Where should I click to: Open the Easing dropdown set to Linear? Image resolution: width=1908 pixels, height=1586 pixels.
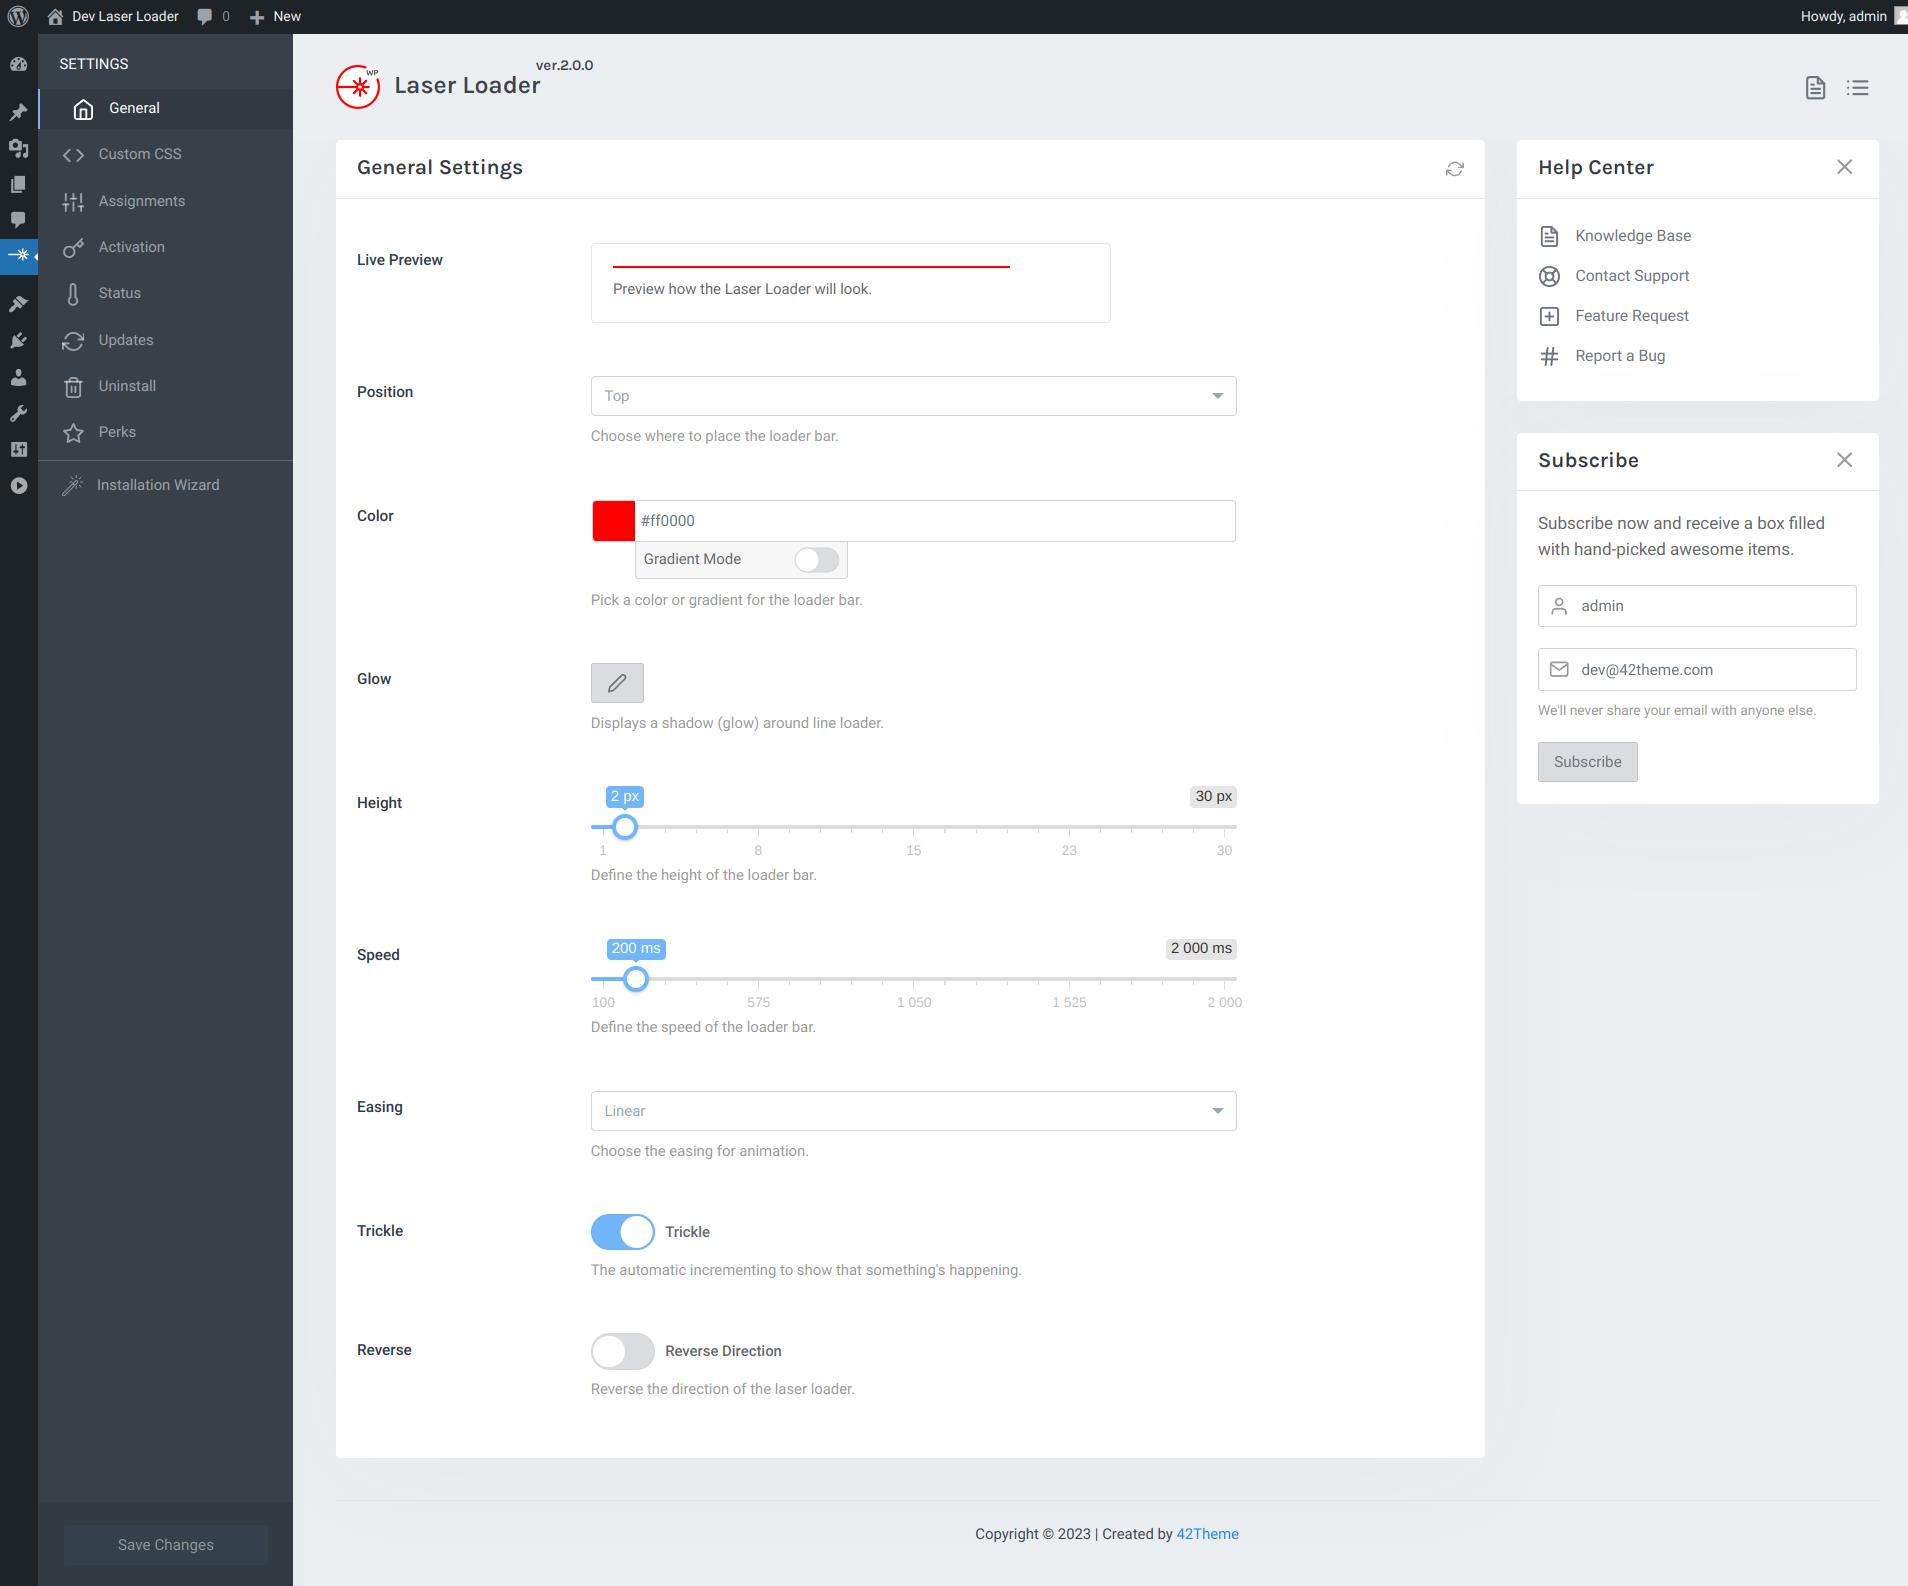913,1111
